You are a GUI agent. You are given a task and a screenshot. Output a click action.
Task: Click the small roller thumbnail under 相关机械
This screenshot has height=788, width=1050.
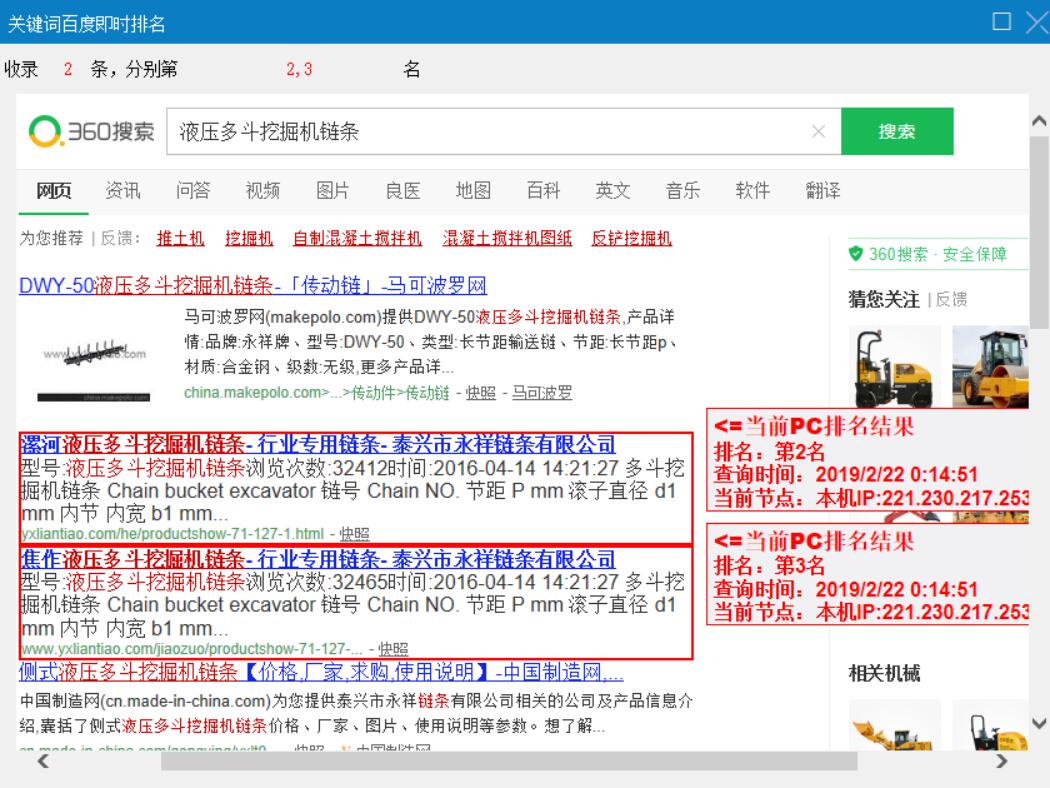pyautogui.click(x=990, y=725)
